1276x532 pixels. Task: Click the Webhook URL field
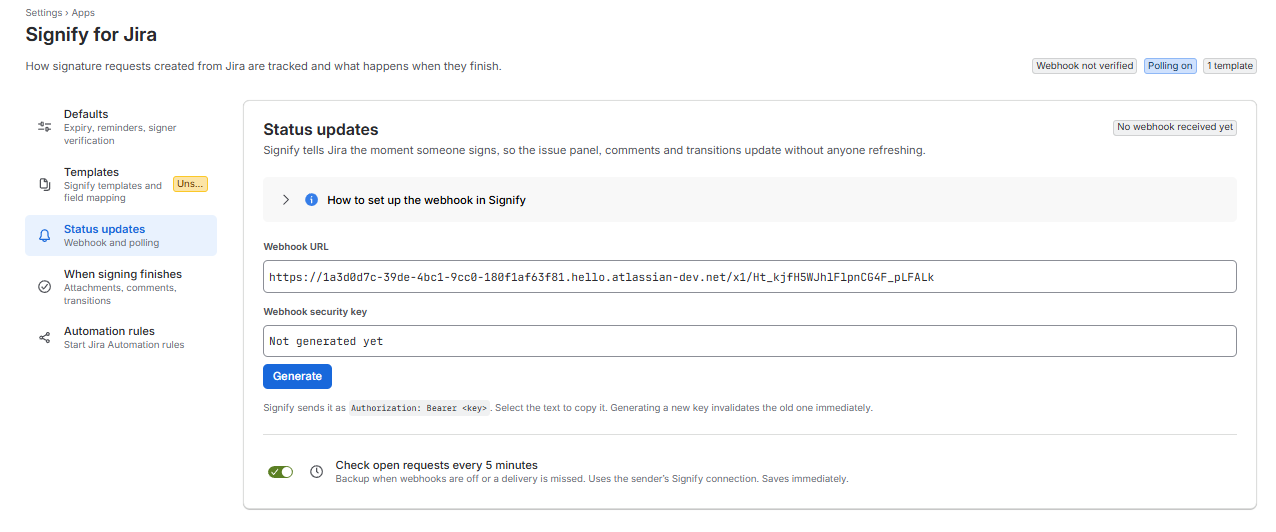[x=750, y=277]
